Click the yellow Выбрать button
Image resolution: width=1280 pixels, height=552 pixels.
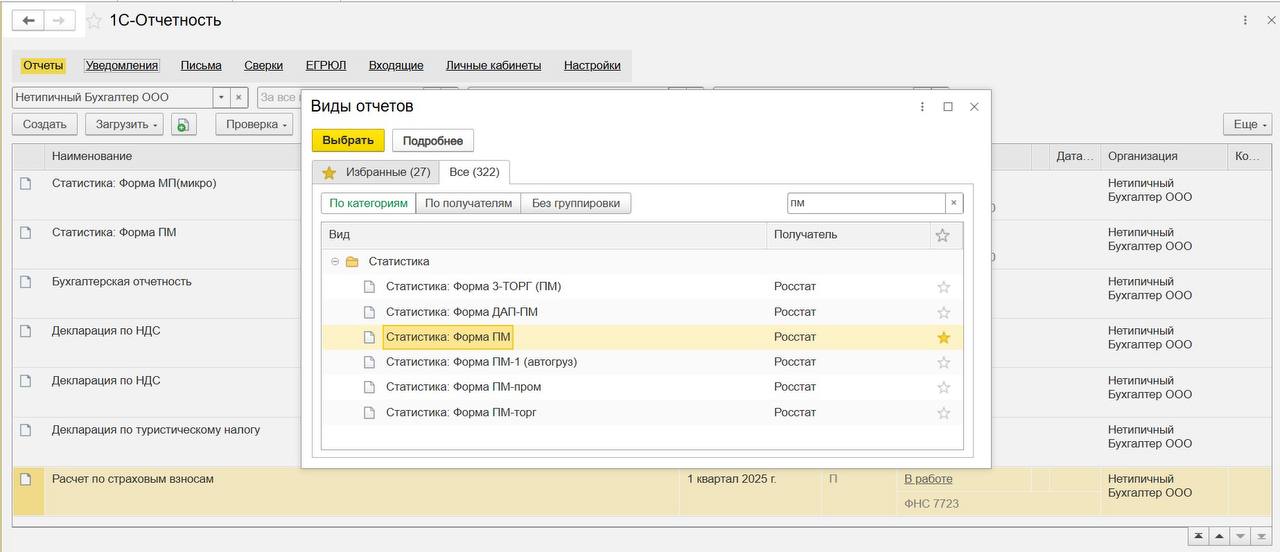point(348,140)
